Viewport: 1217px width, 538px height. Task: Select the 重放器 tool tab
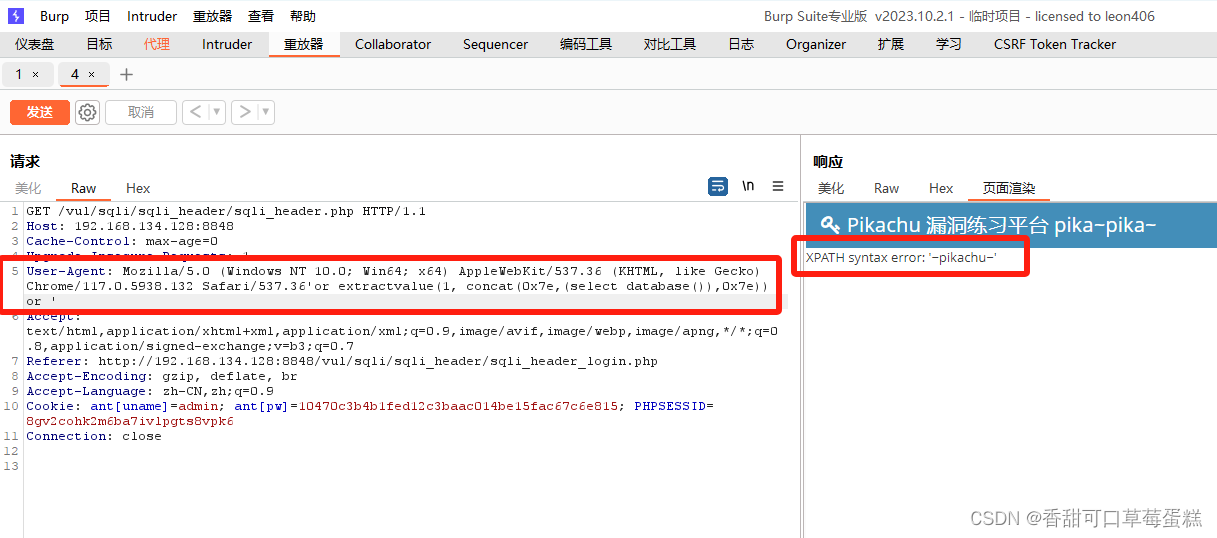pyautogui.click(x=304, y=44)
